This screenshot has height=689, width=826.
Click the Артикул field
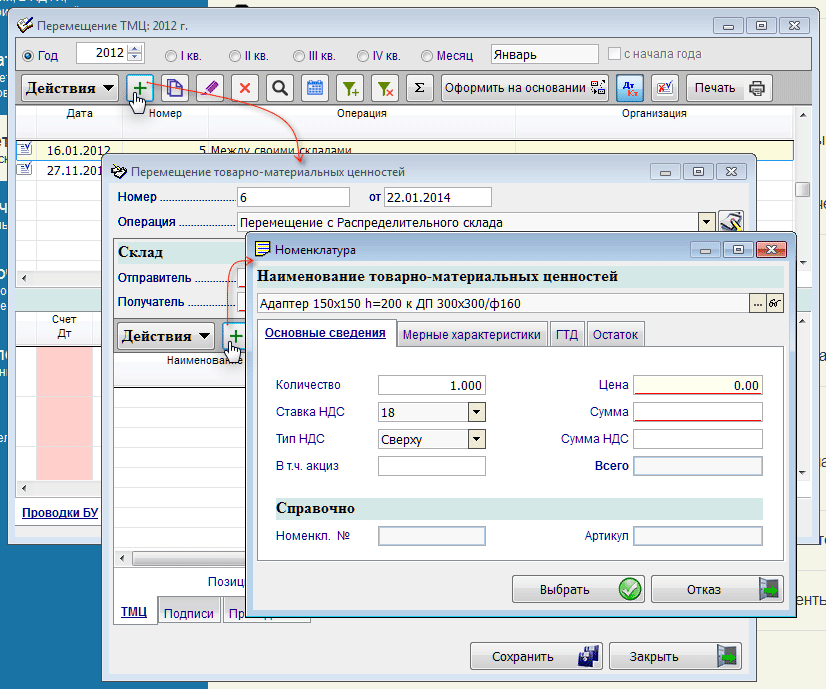pyautogui.click(x=697, y=536)
